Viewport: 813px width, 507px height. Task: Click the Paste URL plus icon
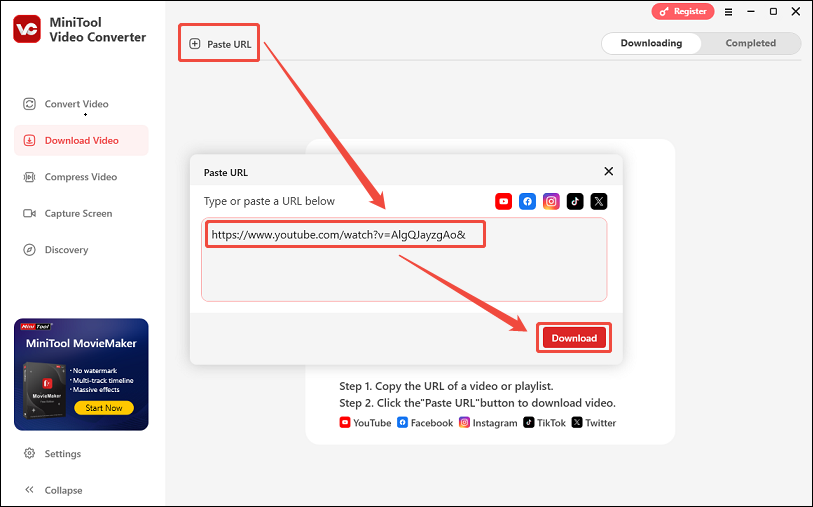click(x=194, y=44)
